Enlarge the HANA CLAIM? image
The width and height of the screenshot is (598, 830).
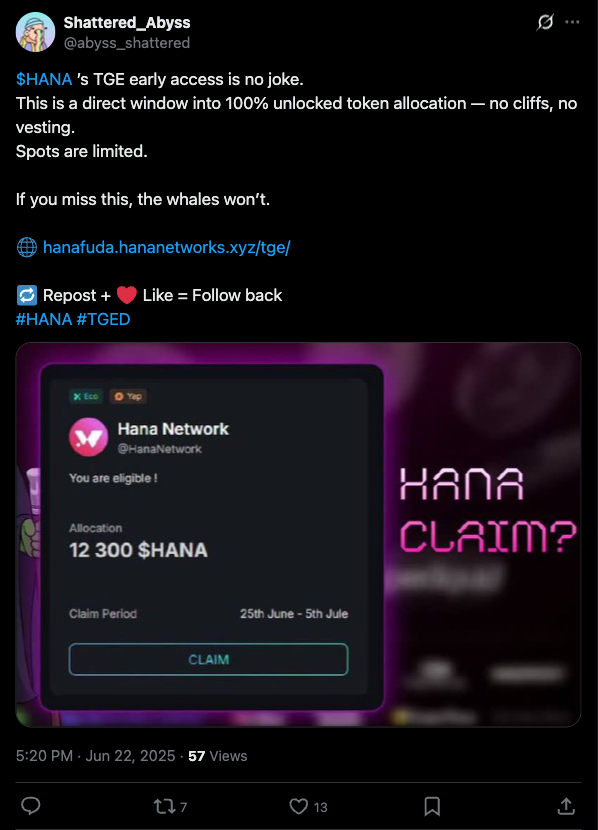[x=298, y=535]
